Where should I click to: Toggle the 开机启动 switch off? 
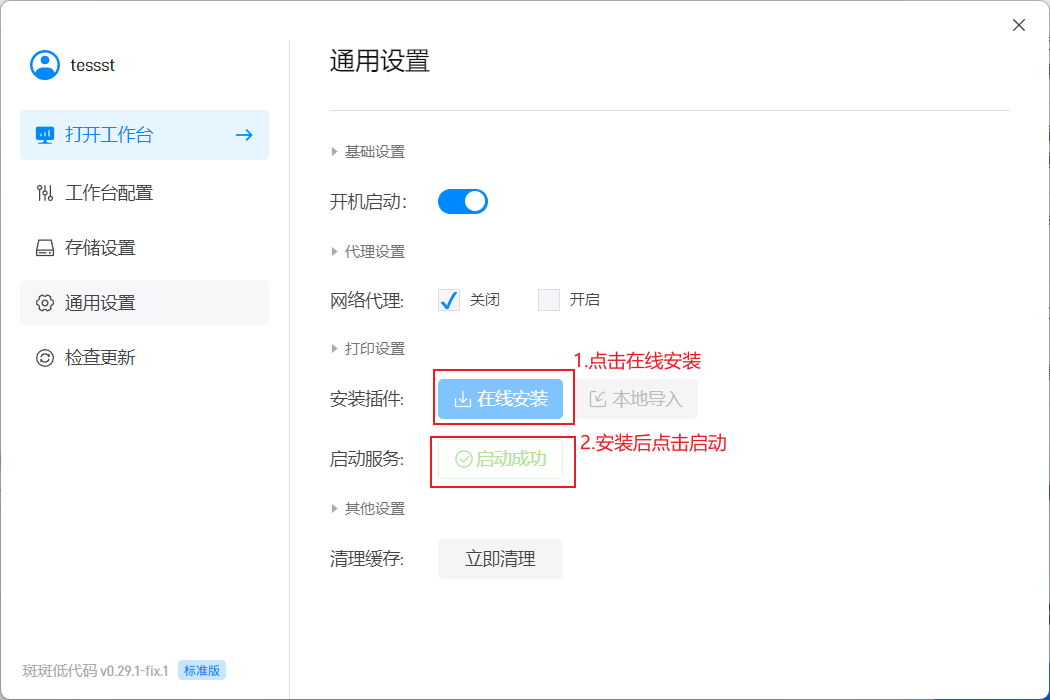[463, 202]
